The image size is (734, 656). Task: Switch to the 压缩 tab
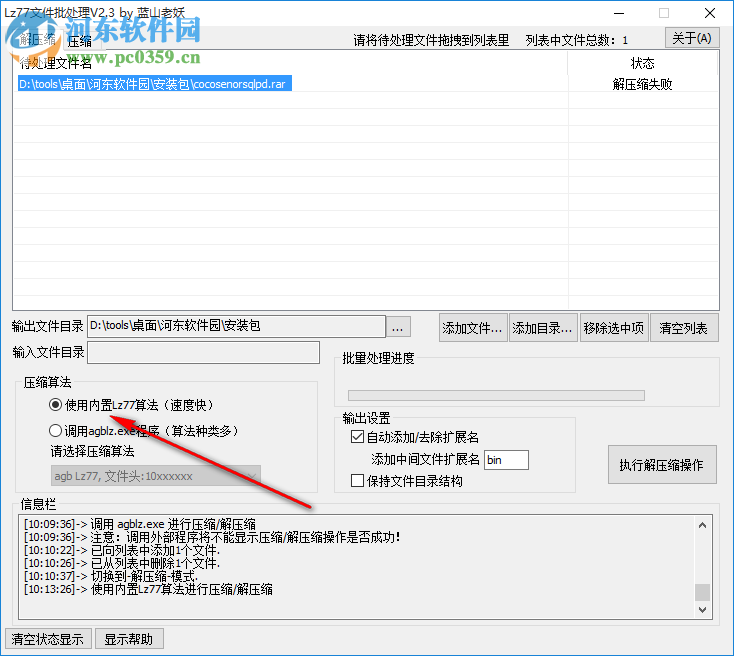click(81, 41)
